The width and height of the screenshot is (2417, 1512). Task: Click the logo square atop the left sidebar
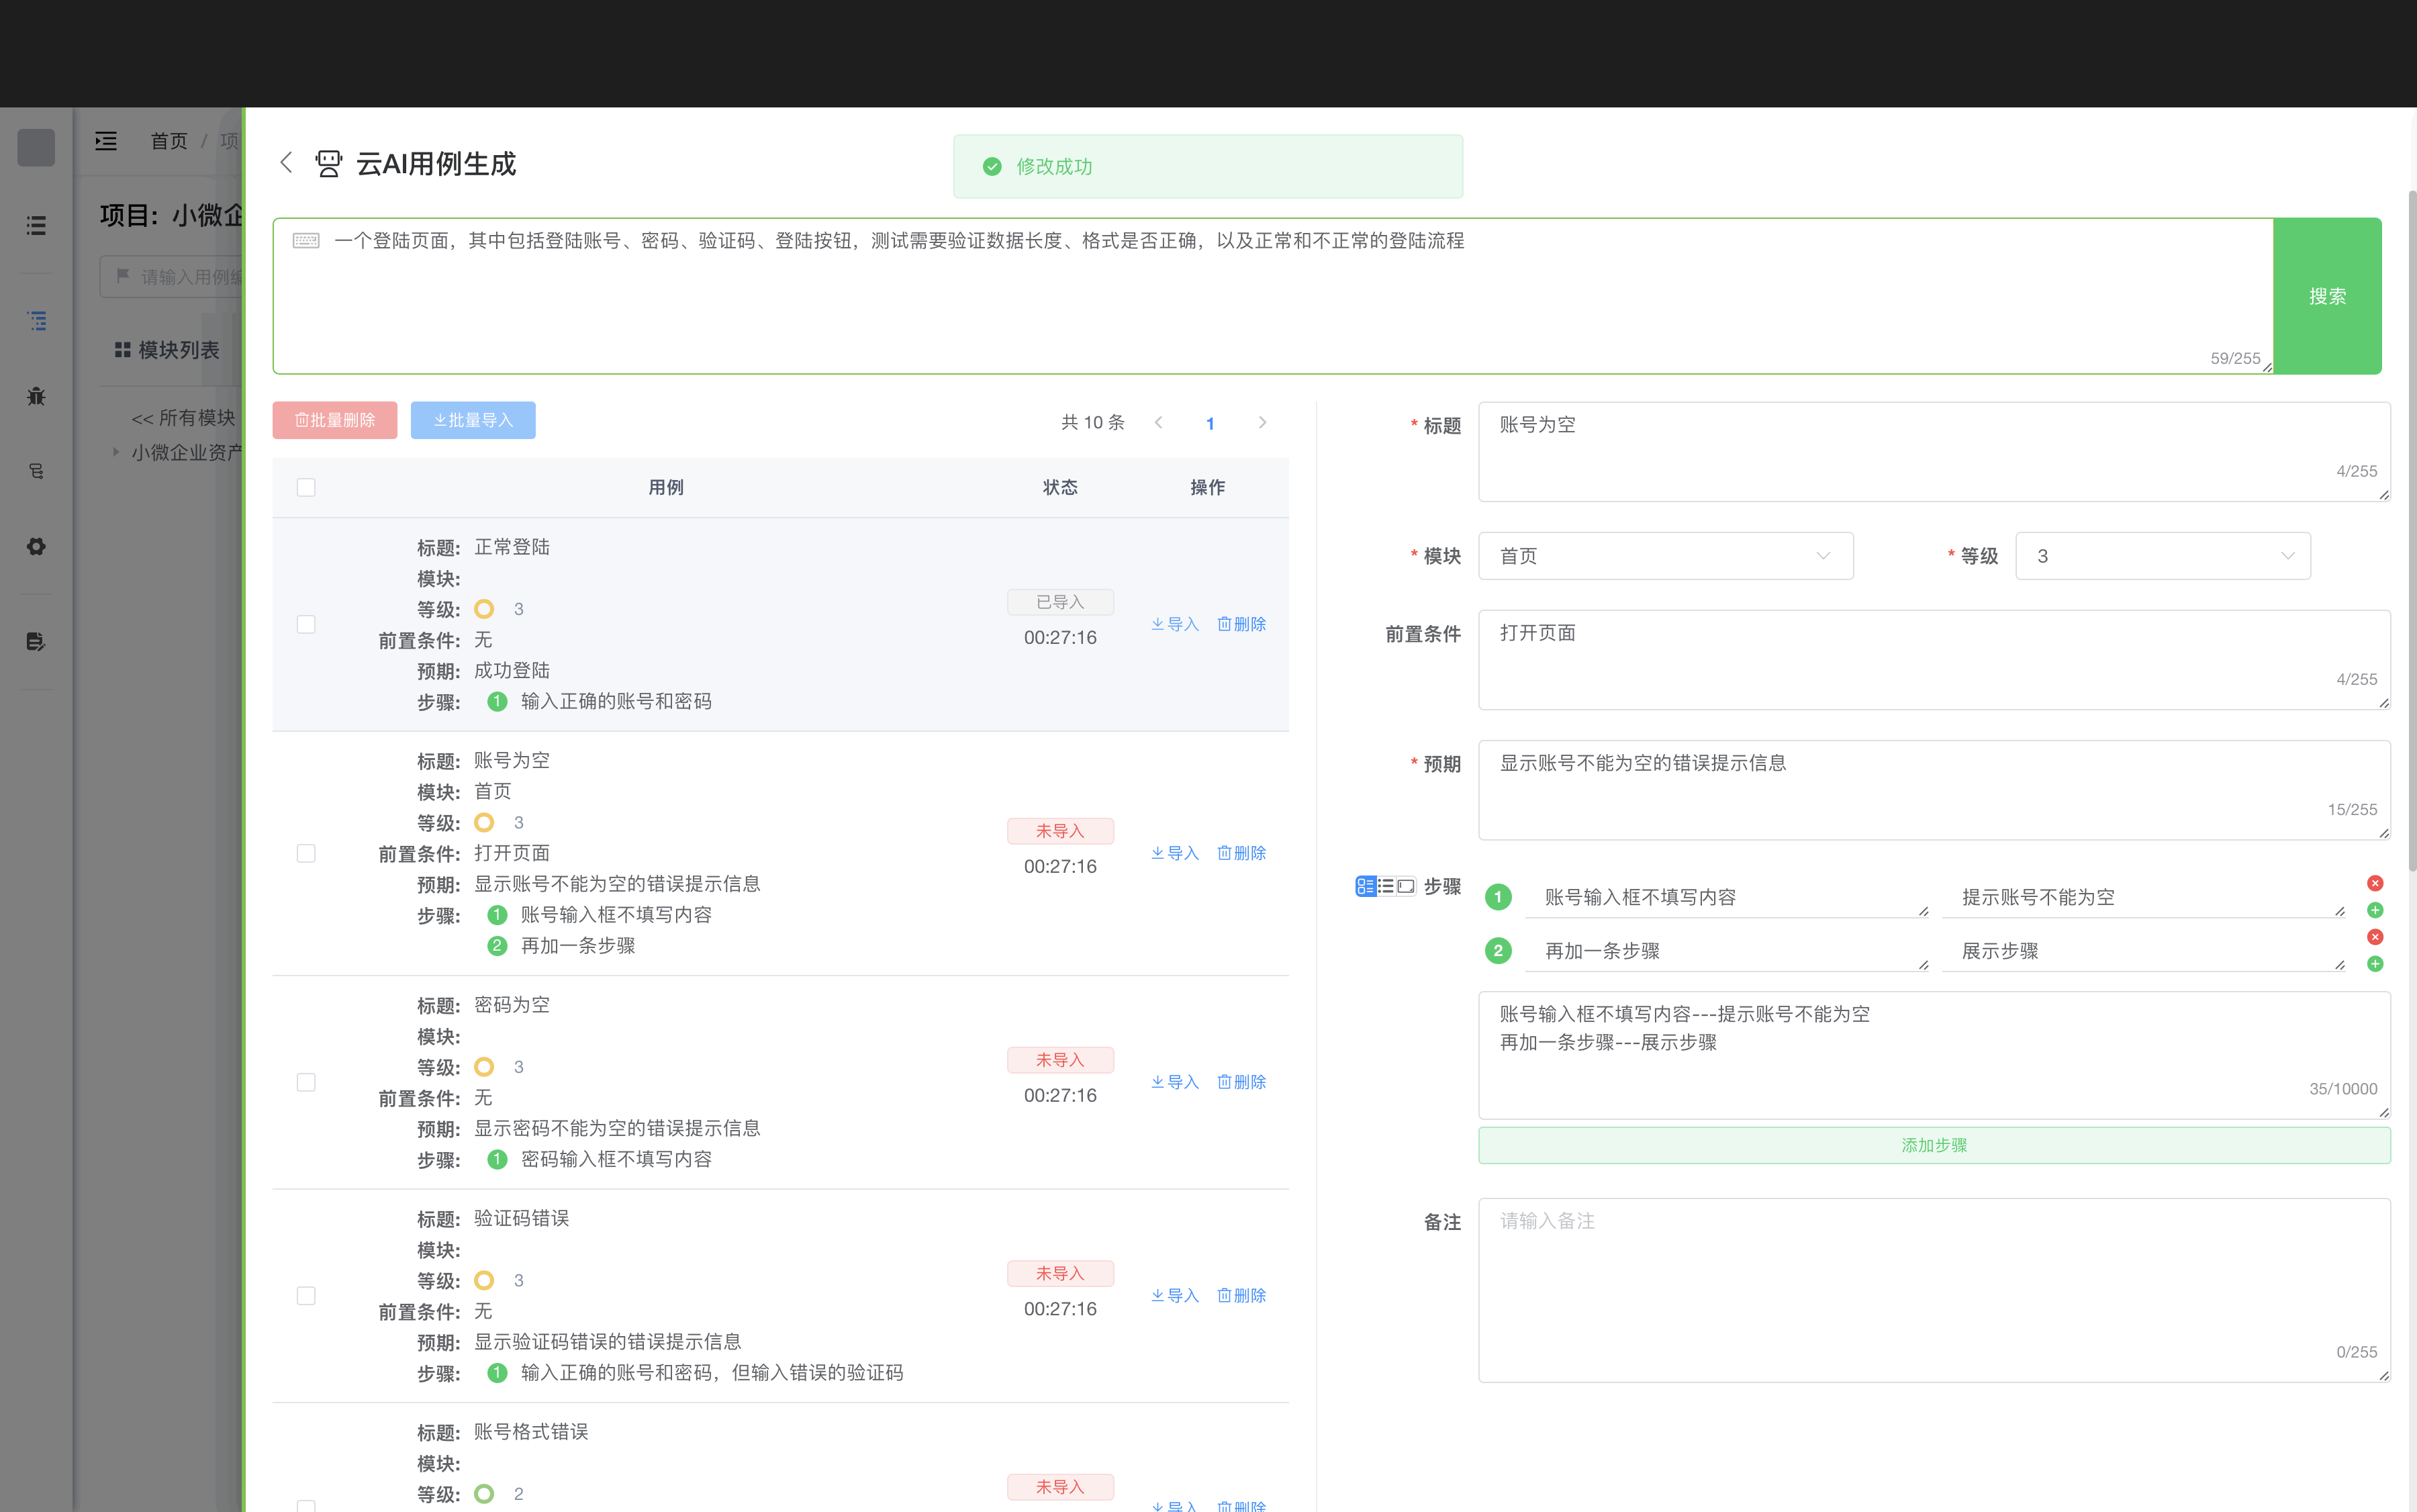pyautogui.click(x=36, y=147)
